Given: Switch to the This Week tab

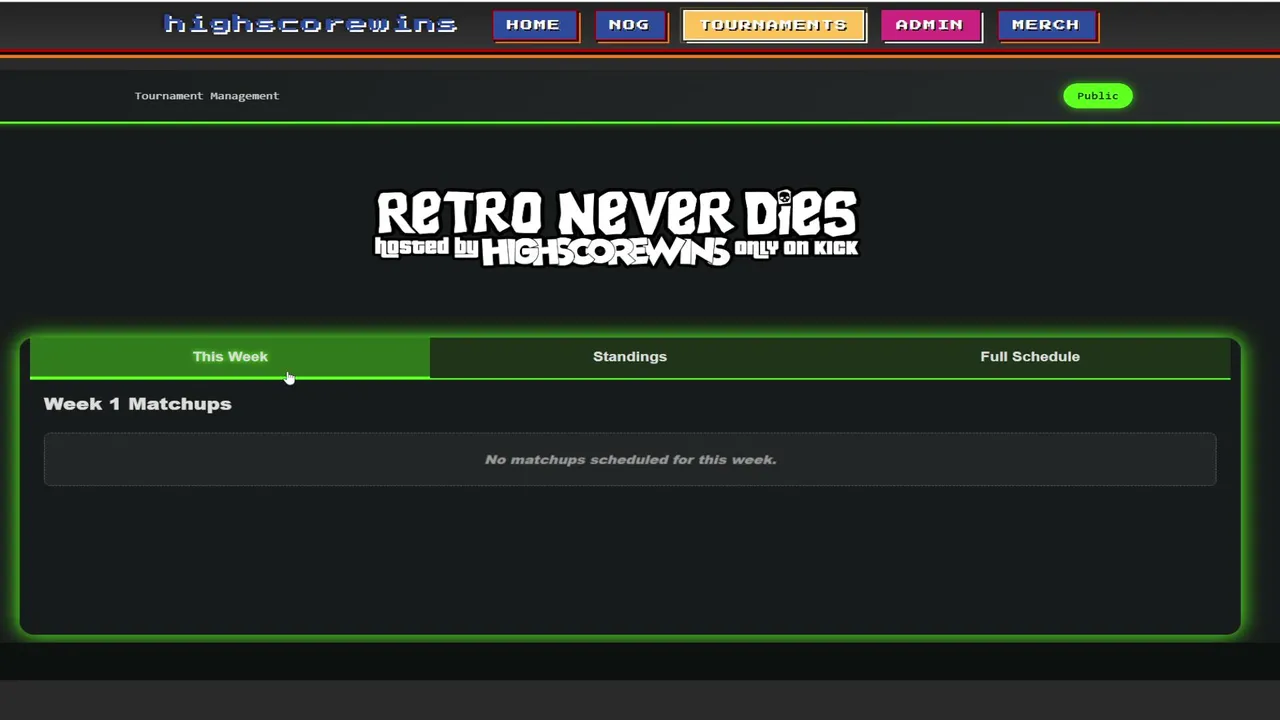Looking at the screenshot, I should coord(230,357).
